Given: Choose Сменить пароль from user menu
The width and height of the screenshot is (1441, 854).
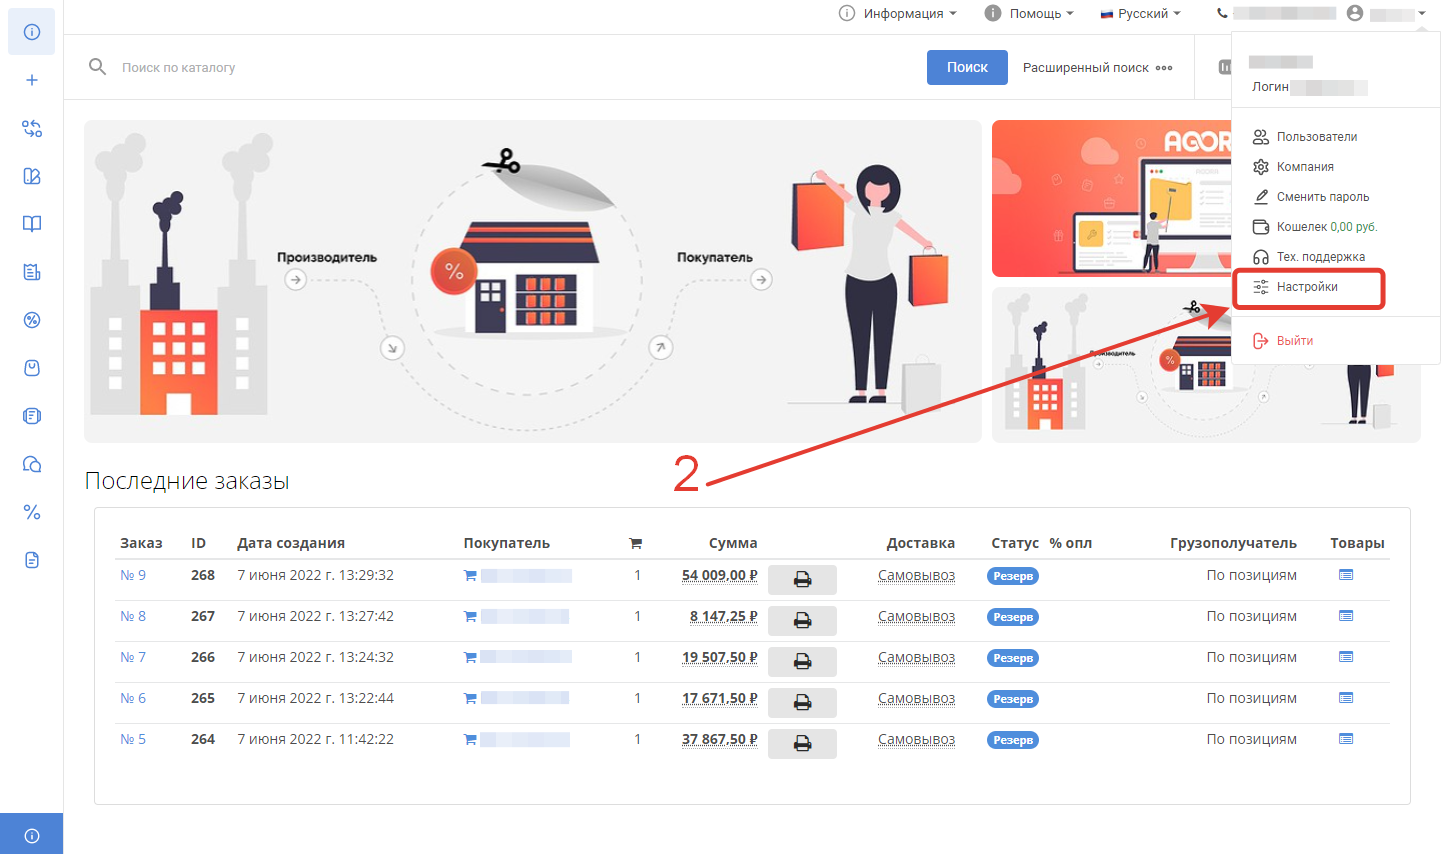Looking at the screenshot, I should (x=1322, y=197).
